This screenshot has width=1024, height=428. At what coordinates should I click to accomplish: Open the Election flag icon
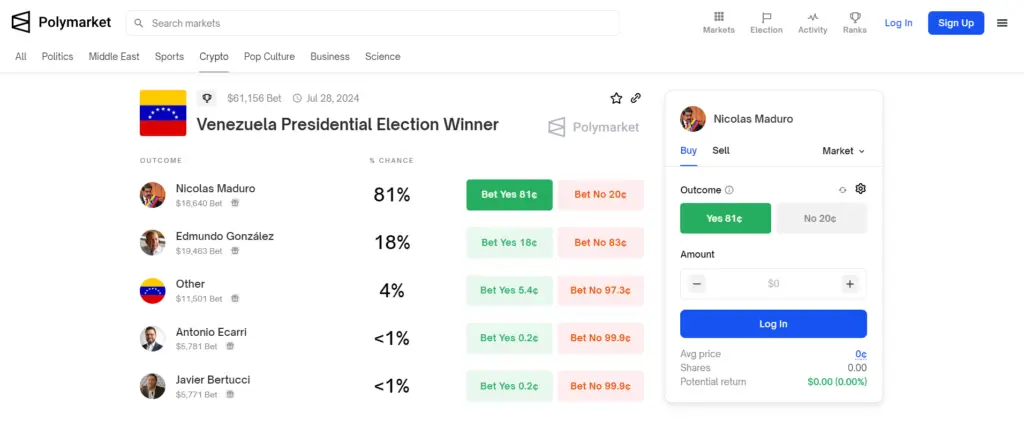click(766, 17)
